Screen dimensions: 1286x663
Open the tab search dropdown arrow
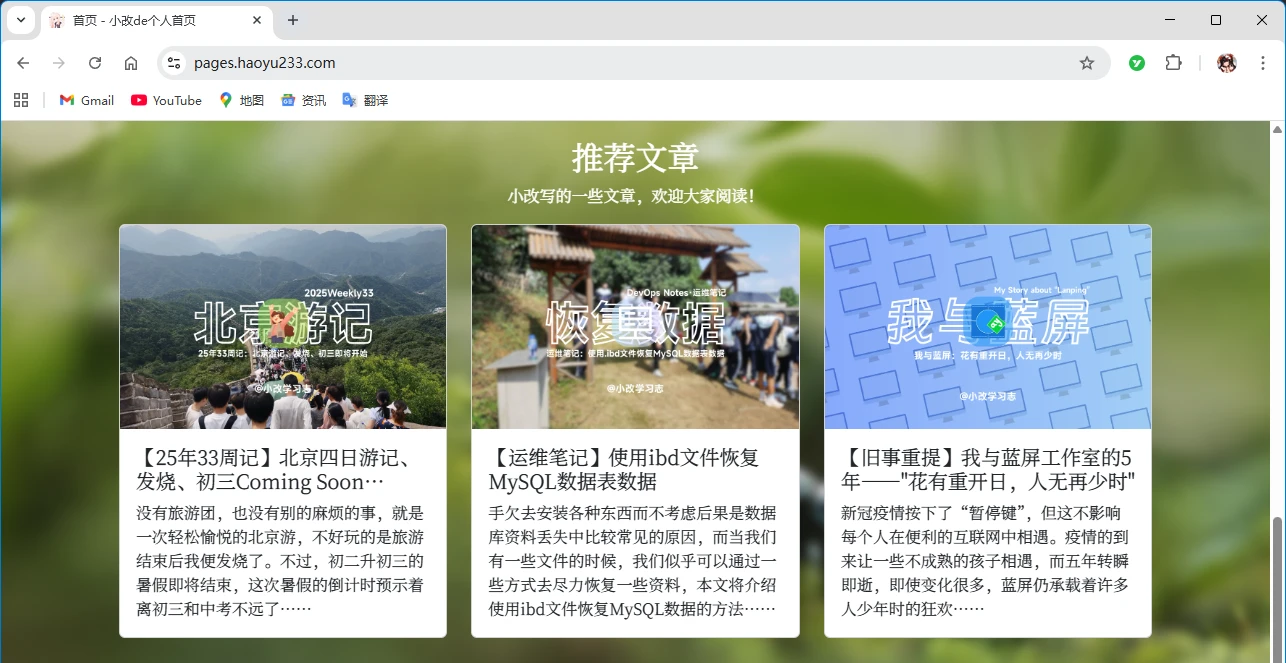click(20, 20)
